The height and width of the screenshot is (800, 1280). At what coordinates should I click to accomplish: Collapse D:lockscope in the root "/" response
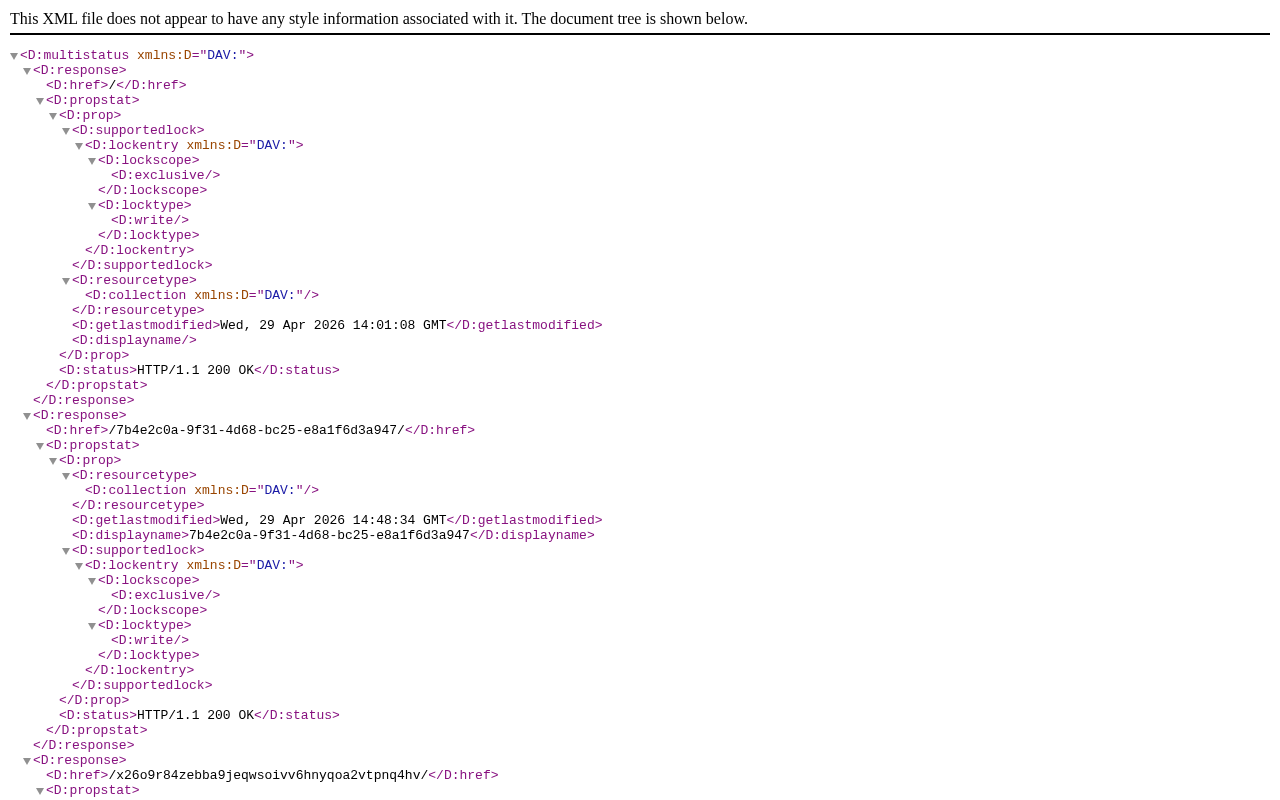coord(92,162)
